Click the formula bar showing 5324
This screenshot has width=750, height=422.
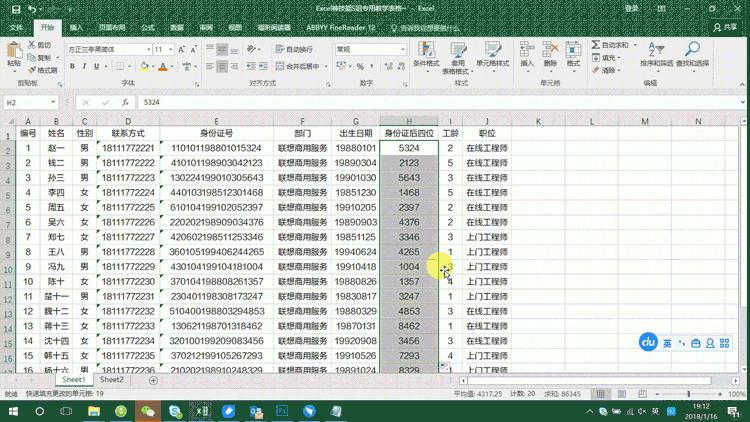pyautogui.click(x=440, y=102)
